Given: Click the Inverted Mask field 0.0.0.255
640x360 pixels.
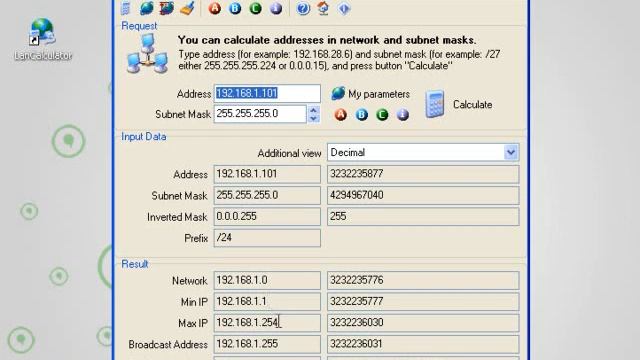Looking at the screenshot, I should (x=267, y=217).
